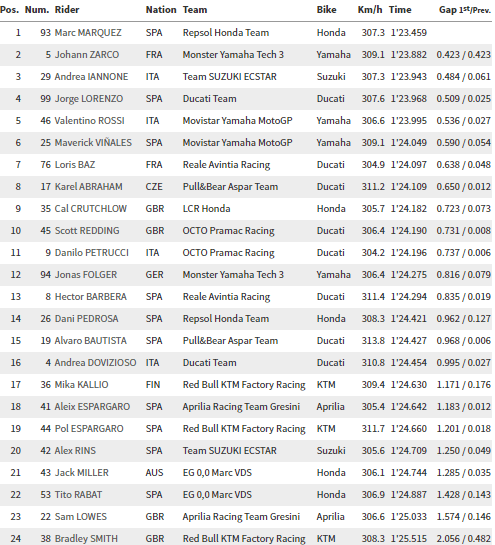The height and width of the screenshot is (545, 495).
Task: Click Karel ABRAHAM's lap time 1'24.109
Action: point(408,187)
